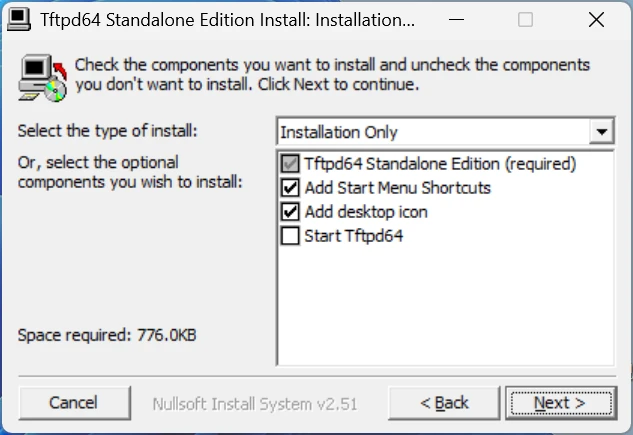Open the install type dropdown arrow
The width and height of the screenshot is (633, 435).
click(602, 131)
